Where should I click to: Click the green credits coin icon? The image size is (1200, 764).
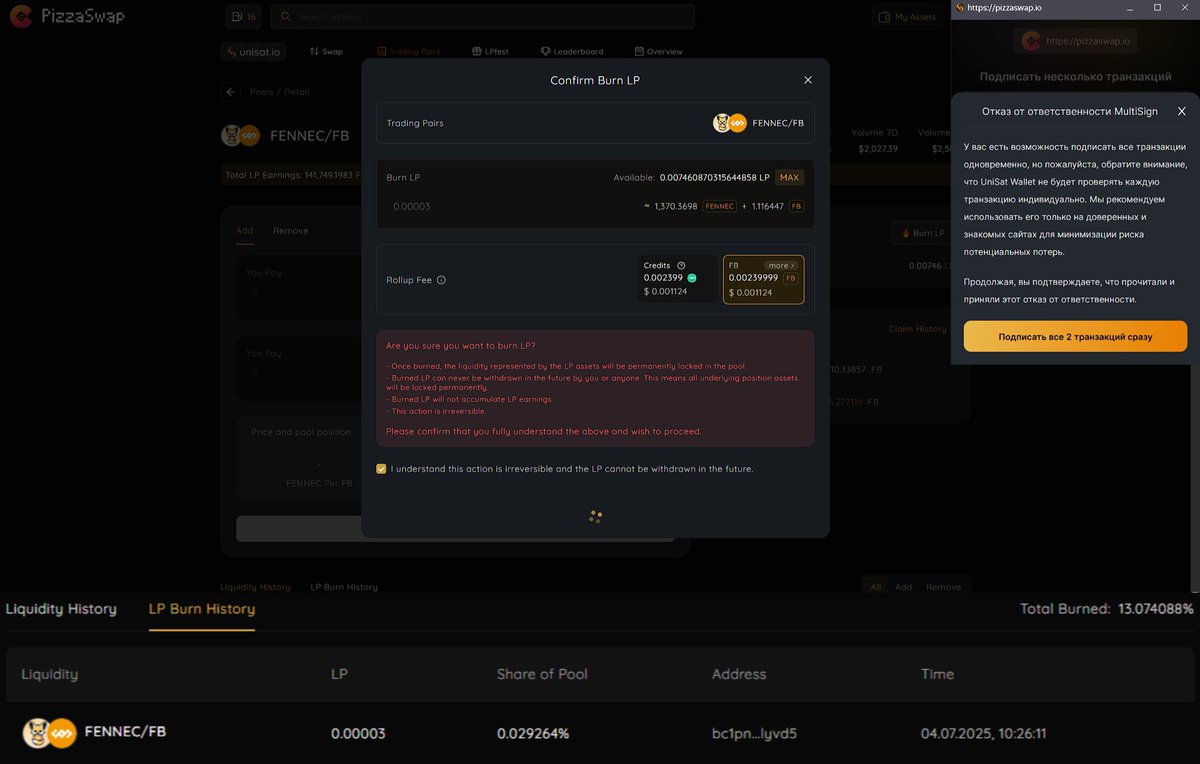click(x=691, y=278)
